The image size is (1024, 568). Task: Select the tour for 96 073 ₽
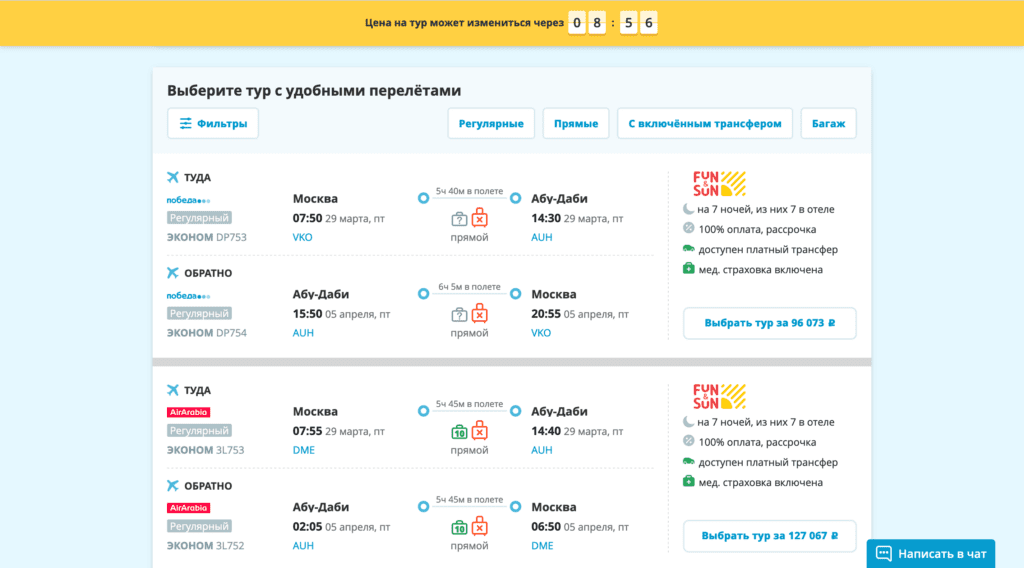[x=769, y=323]
